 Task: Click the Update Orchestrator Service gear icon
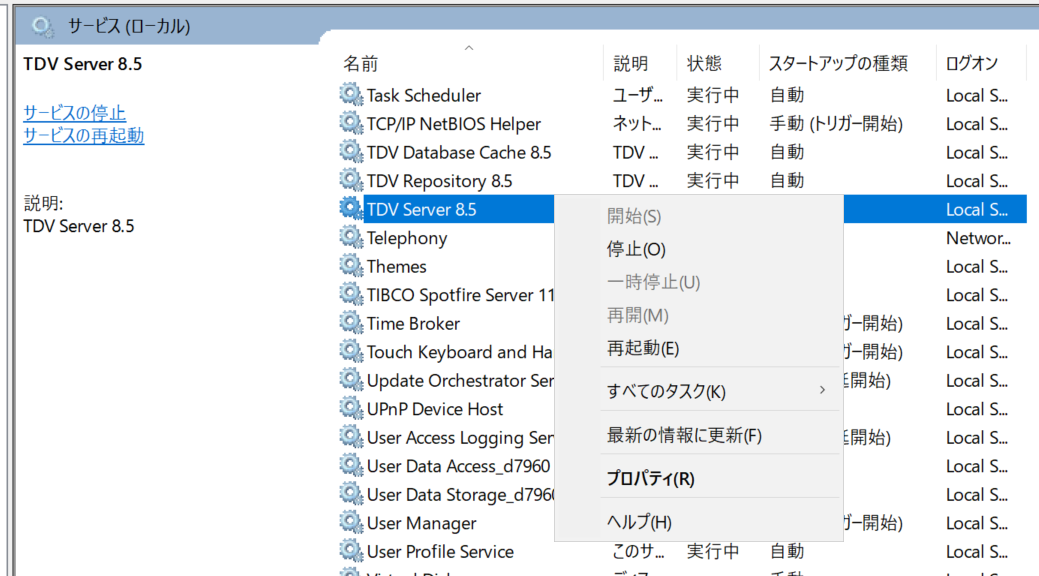pyautogui.click(x=351, y=380)
